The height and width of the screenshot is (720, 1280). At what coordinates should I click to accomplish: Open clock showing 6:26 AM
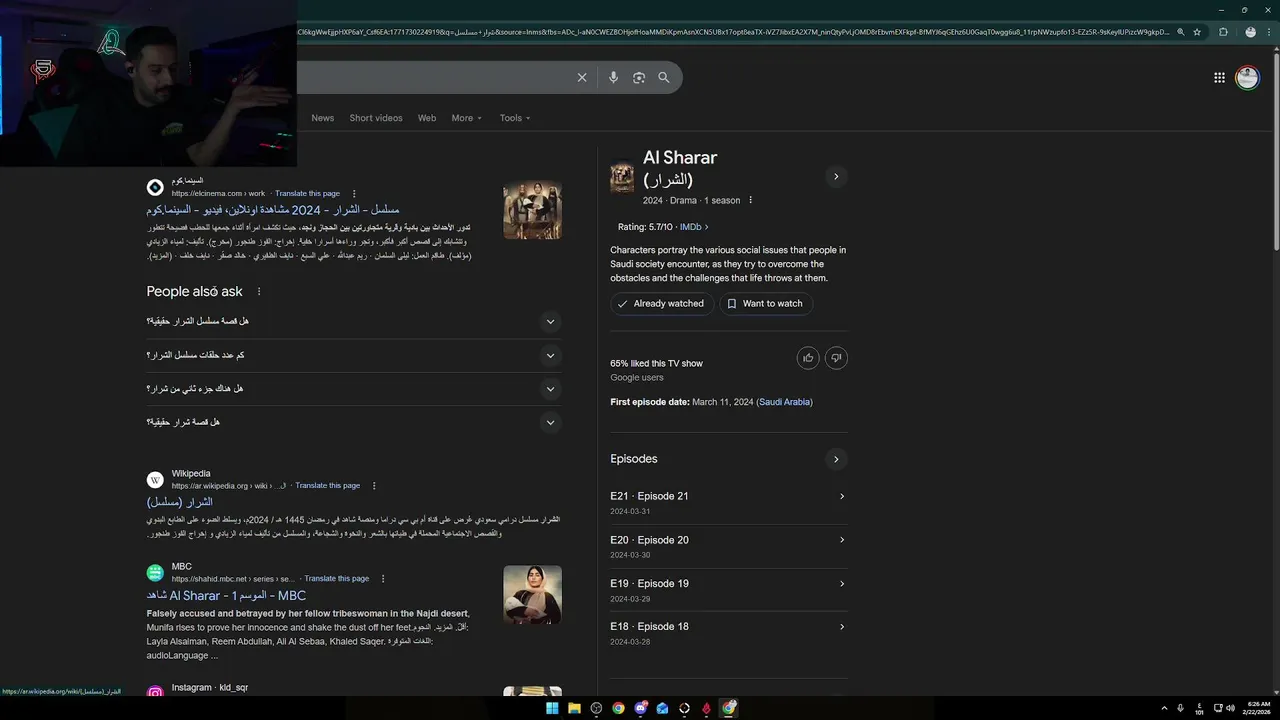coord(1258,708)
